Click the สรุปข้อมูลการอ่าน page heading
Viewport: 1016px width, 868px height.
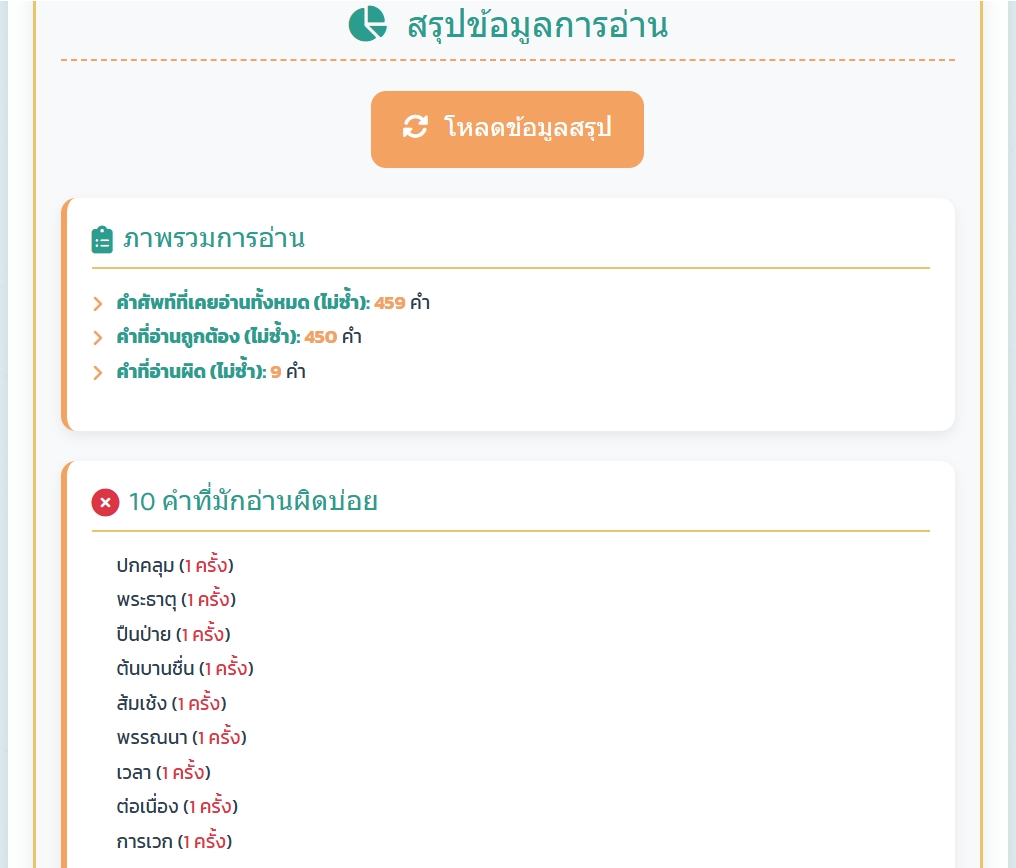pos(537,25)
